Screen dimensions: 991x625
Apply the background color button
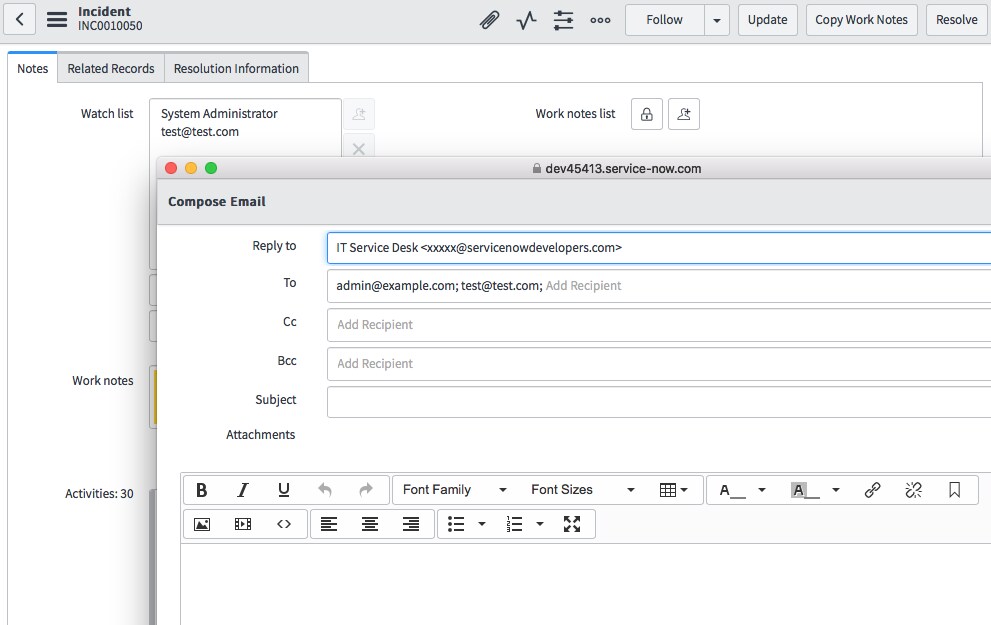805,490
